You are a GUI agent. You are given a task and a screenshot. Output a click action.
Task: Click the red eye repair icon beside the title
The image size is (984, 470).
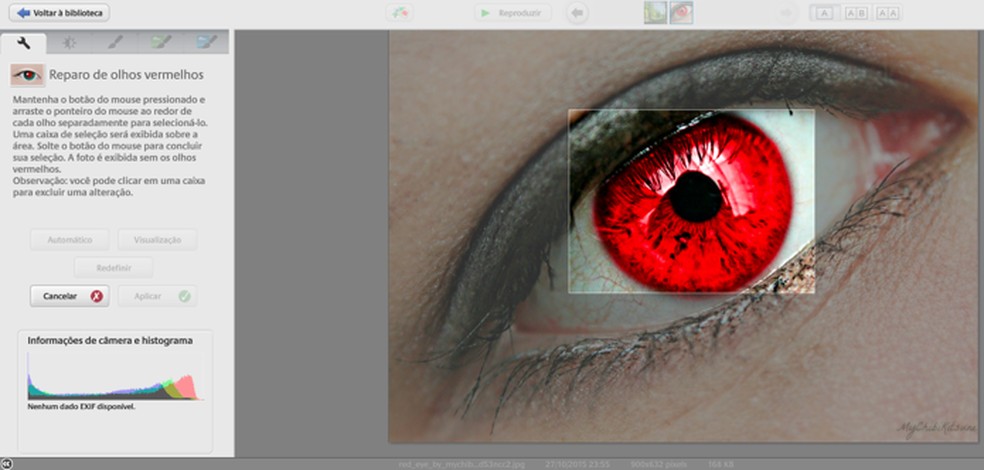[28, 75]
